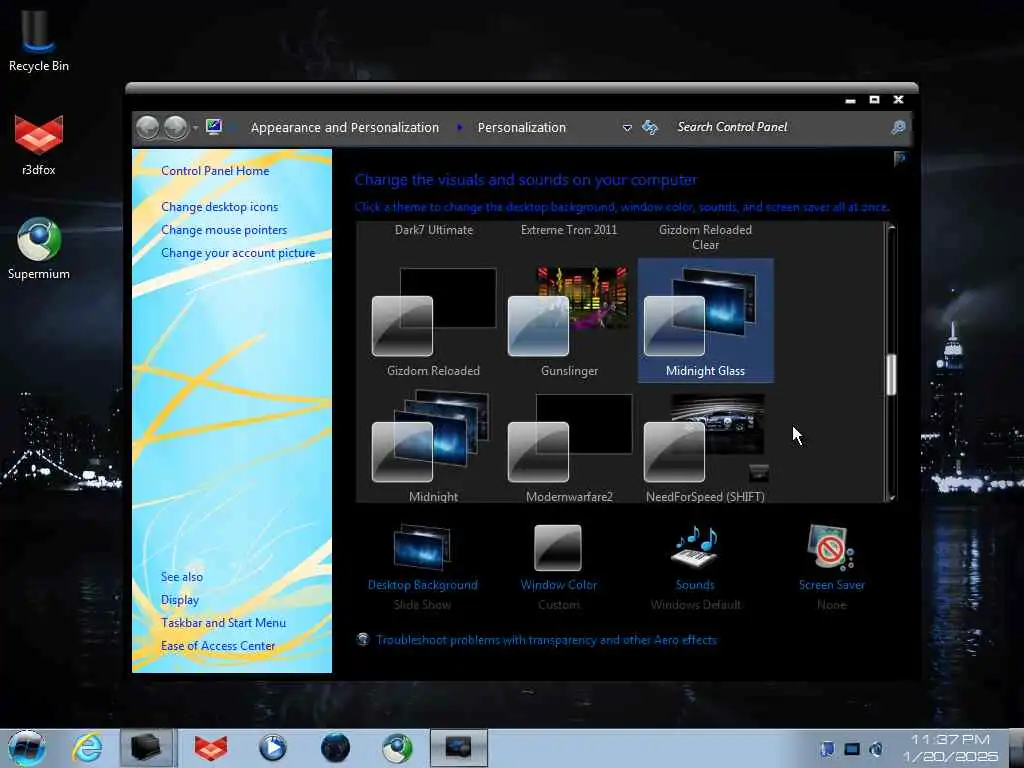Open the r3dfox desktop icon

pyautogui.click(x=39, y=145)
